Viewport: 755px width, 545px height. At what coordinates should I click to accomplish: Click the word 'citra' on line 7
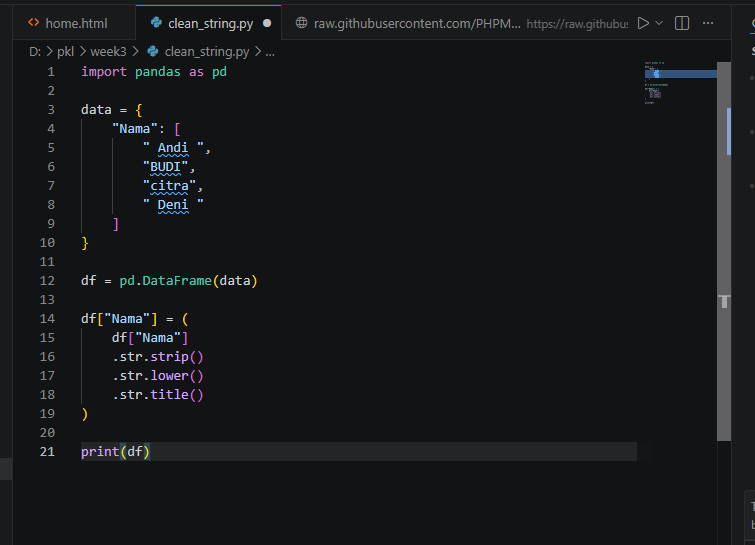tap(169, 185)
